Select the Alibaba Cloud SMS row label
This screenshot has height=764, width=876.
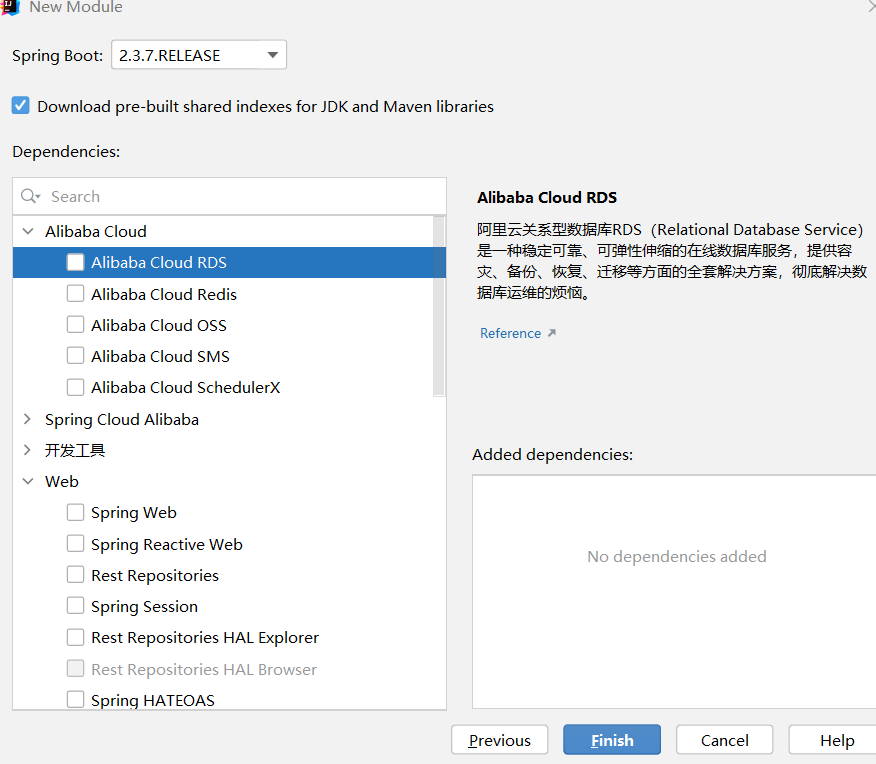(x=160, y=356)
